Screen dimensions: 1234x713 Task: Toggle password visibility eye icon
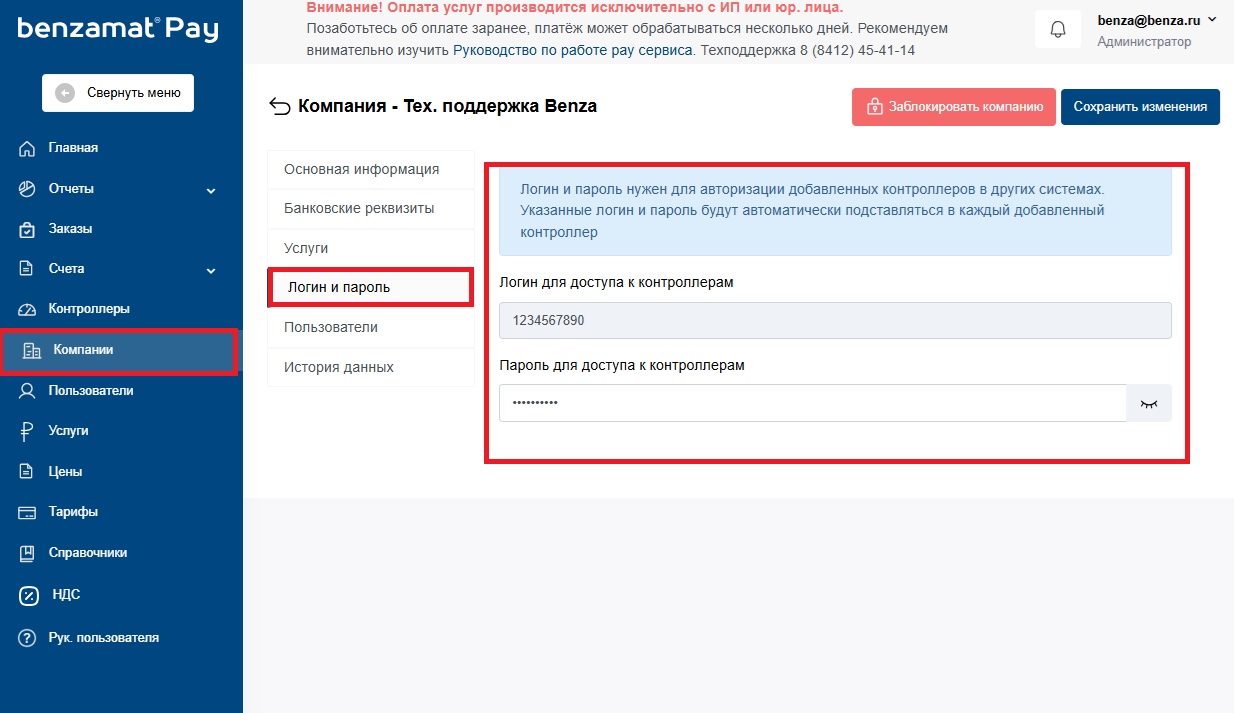click(1149, 403)
